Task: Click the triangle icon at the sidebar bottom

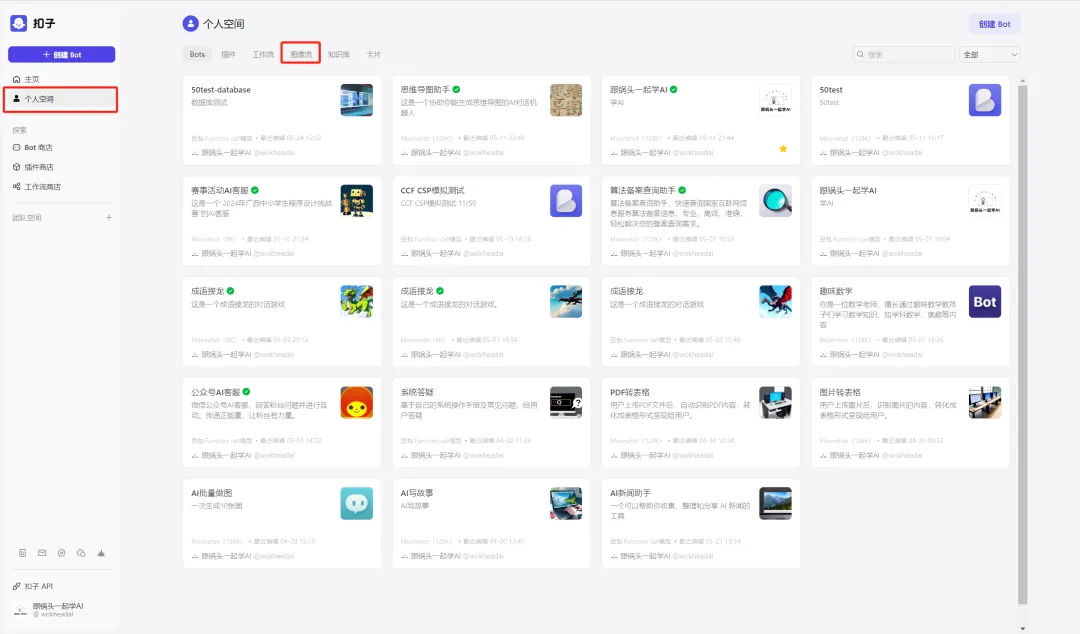Action: click(x=101, y=553)
